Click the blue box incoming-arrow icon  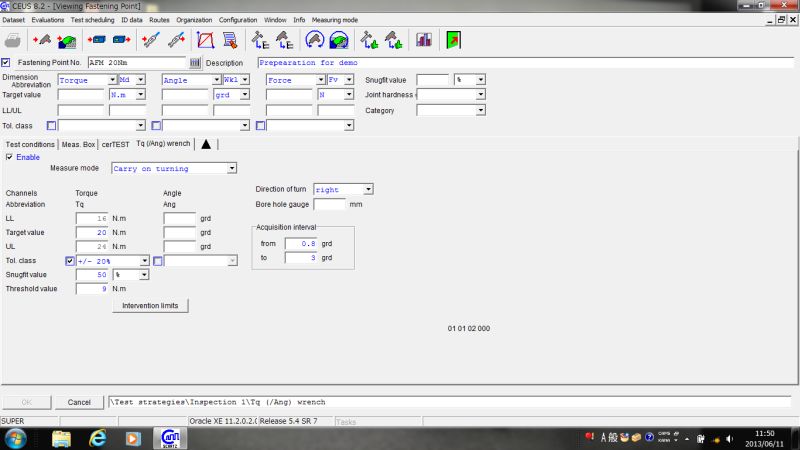tap(96, 40)
